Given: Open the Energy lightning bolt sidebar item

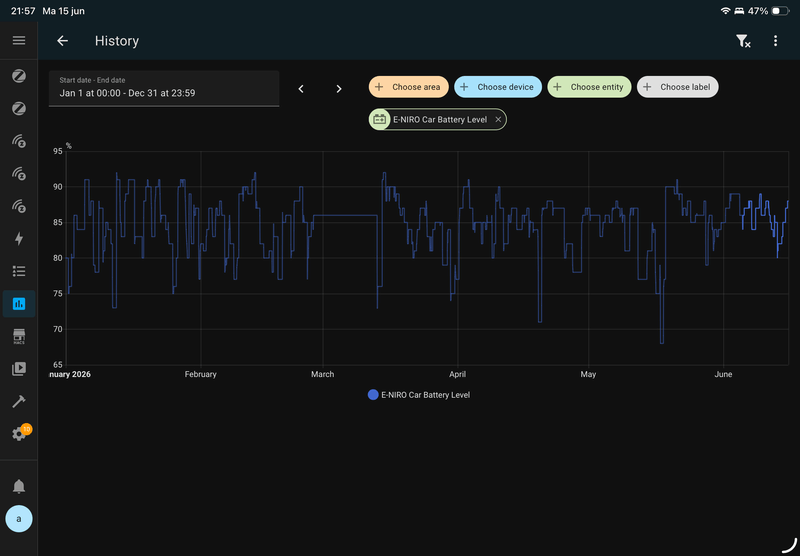Looking at the screenshot, I should [19, 239].
